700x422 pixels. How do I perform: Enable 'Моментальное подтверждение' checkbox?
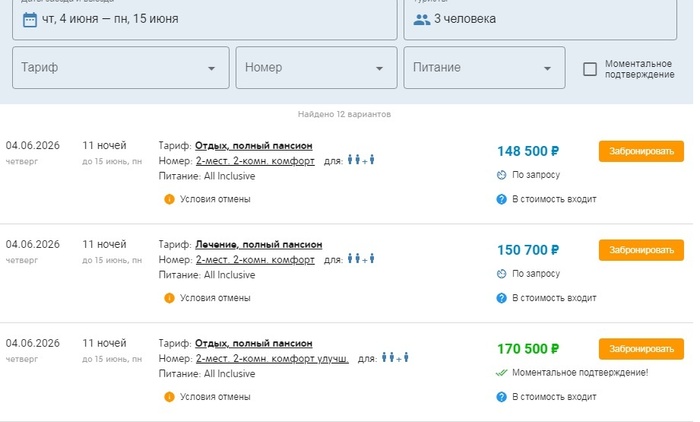point(590,69)
